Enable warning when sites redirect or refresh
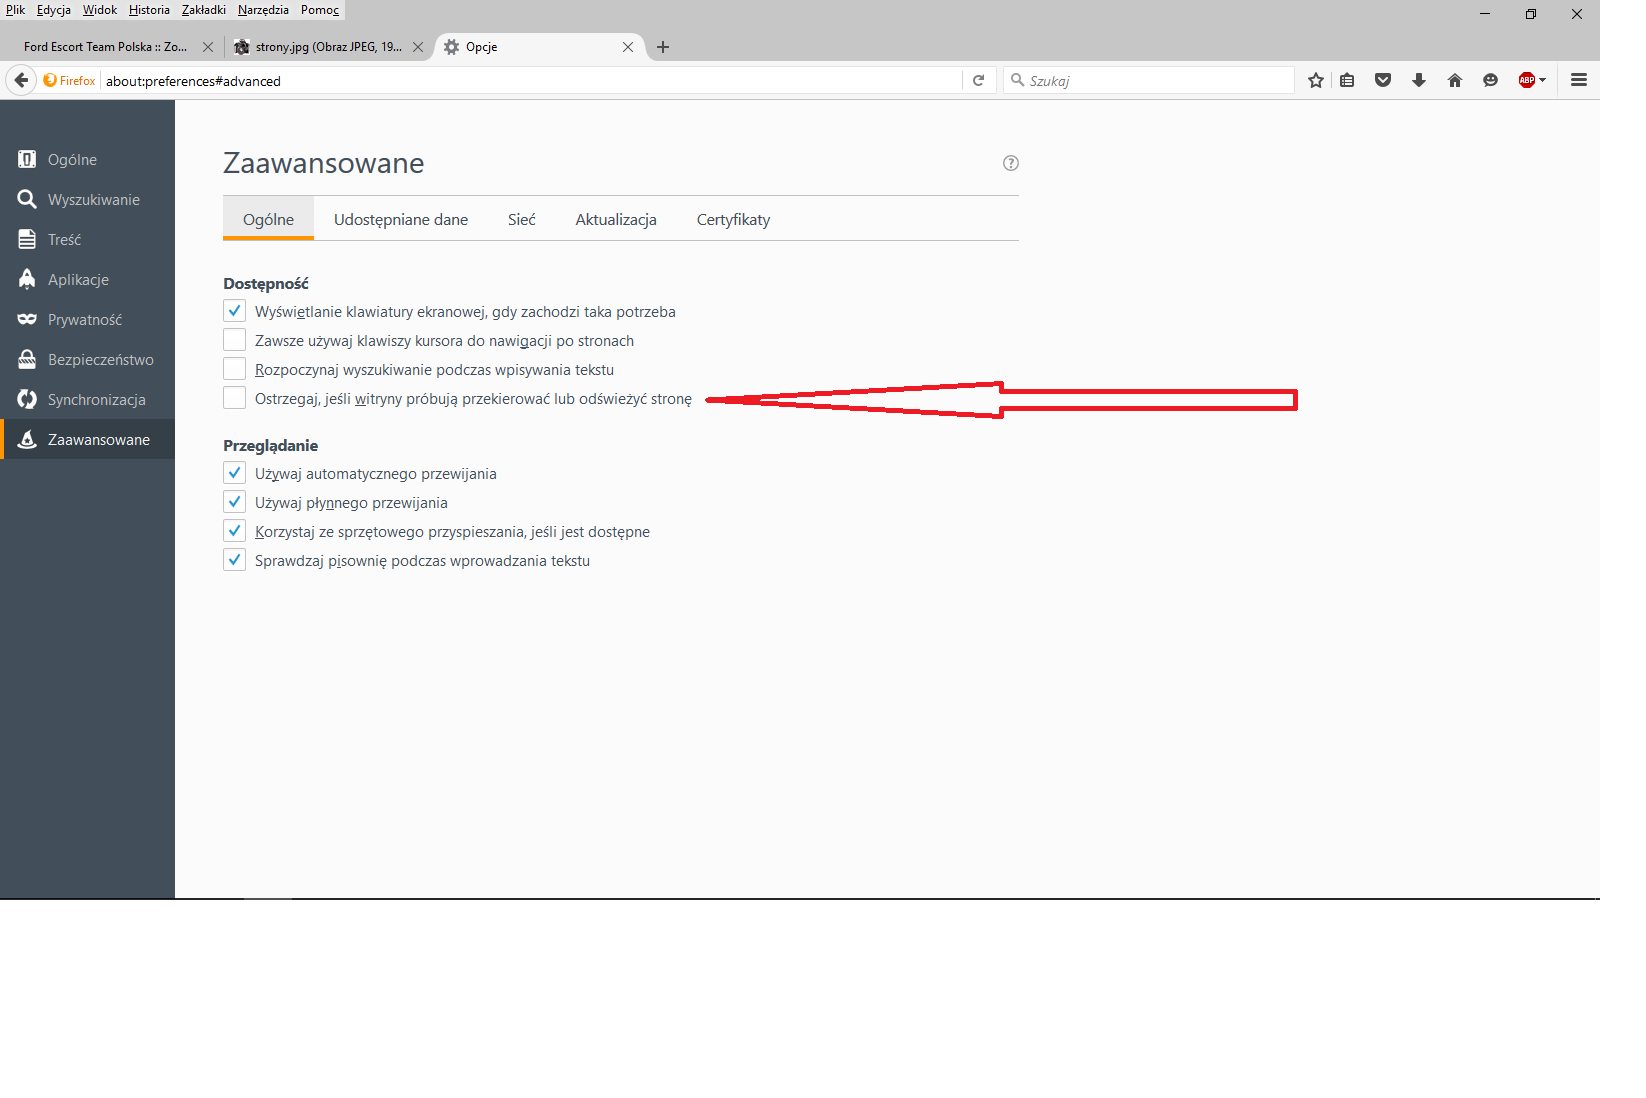This screenshot has height=1098, width=1646. pyautogui.click(x=235, y=398)
